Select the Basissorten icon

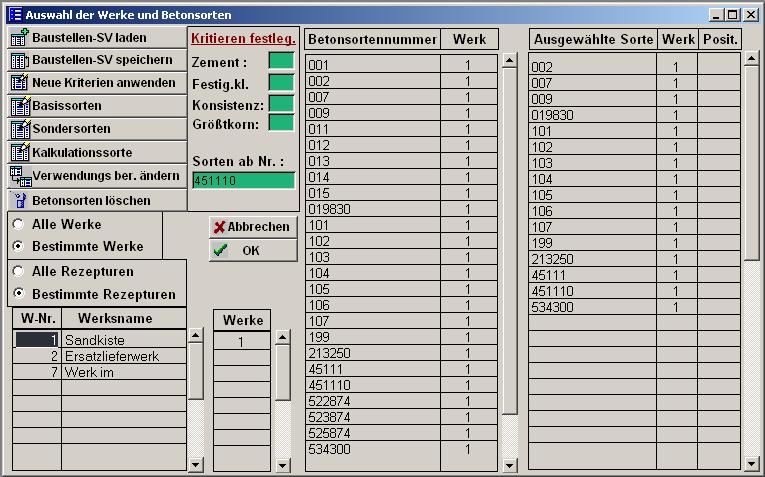[x=19, y=106]
